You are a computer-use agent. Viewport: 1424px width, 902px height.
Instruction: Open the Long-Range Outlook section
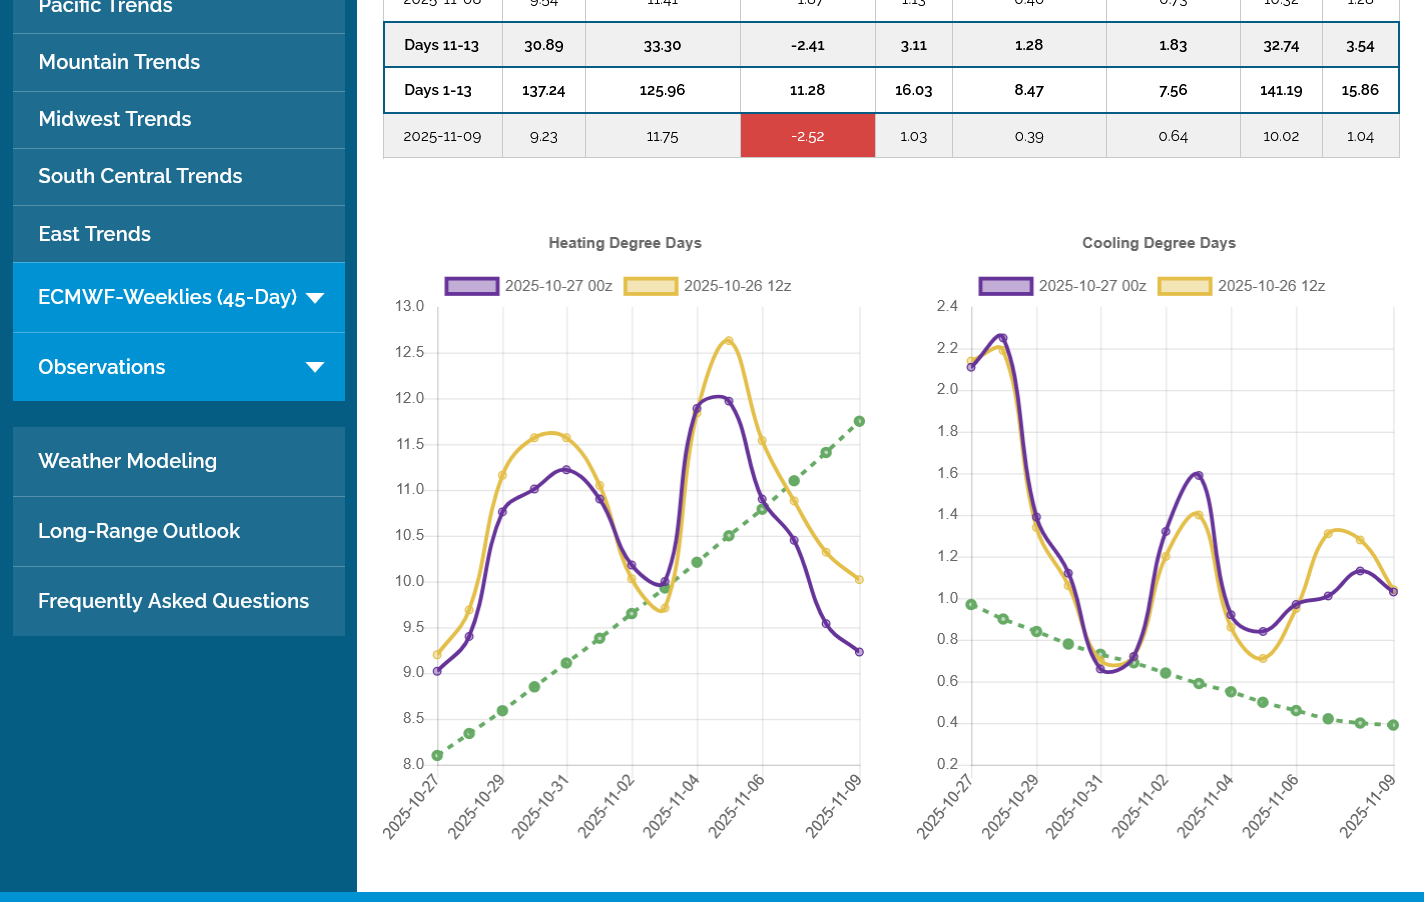[x=139, y=531]
